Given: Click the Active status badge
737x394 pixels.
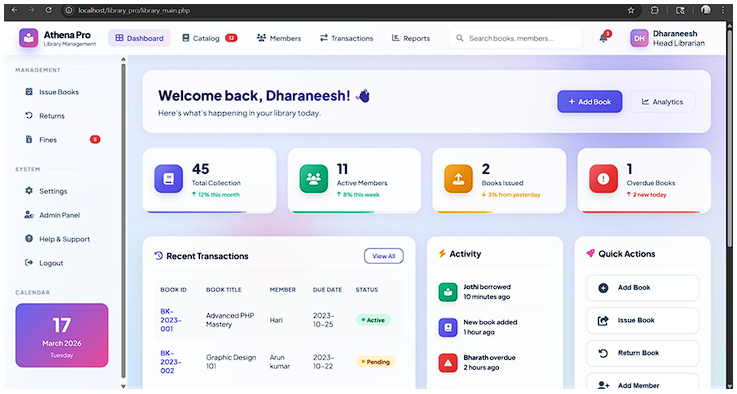Looking at the screenshot, I should [x=373, y=320].
